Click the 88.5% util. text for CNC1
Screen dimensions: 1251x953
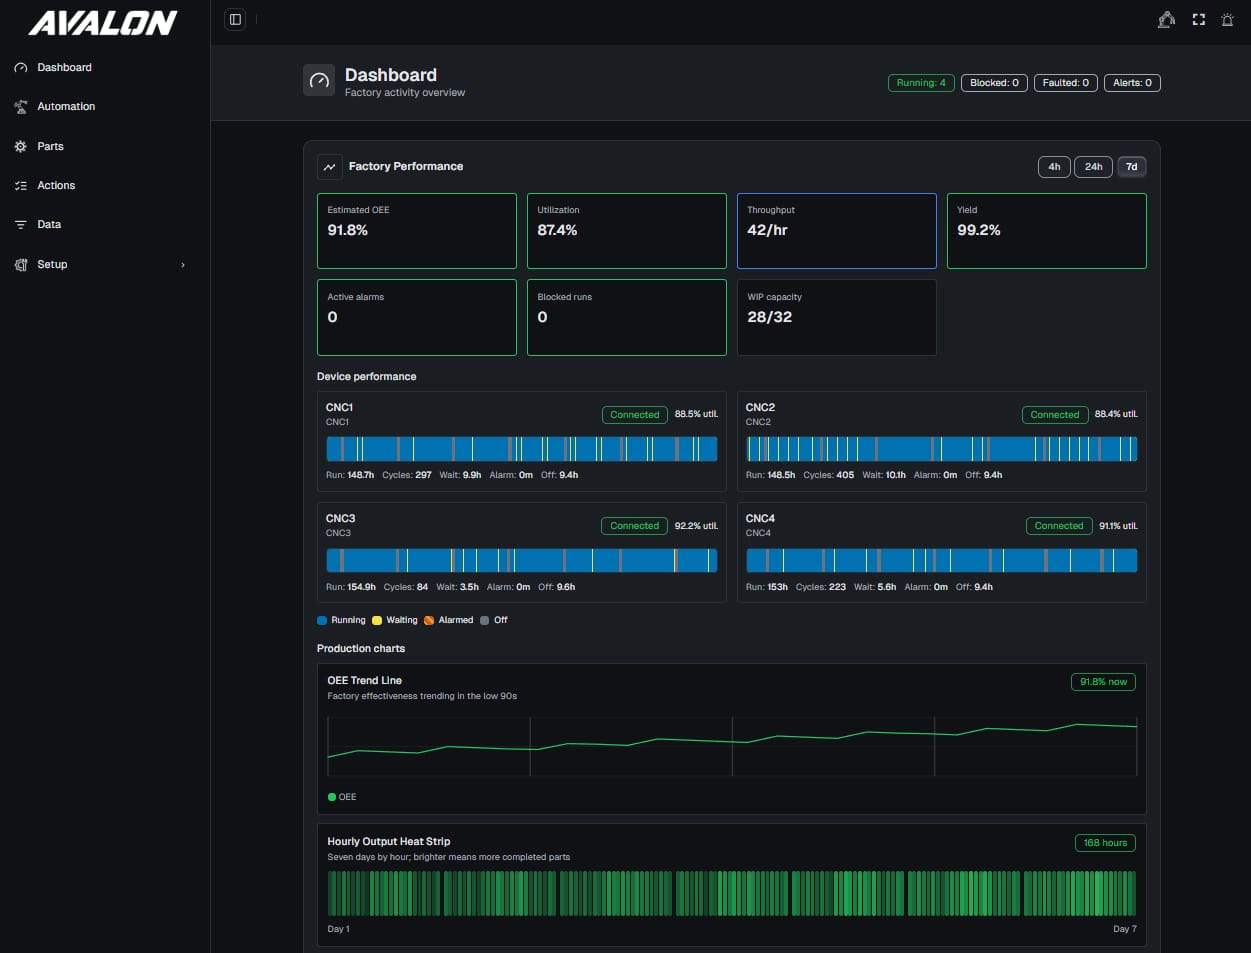click(696, 414)
